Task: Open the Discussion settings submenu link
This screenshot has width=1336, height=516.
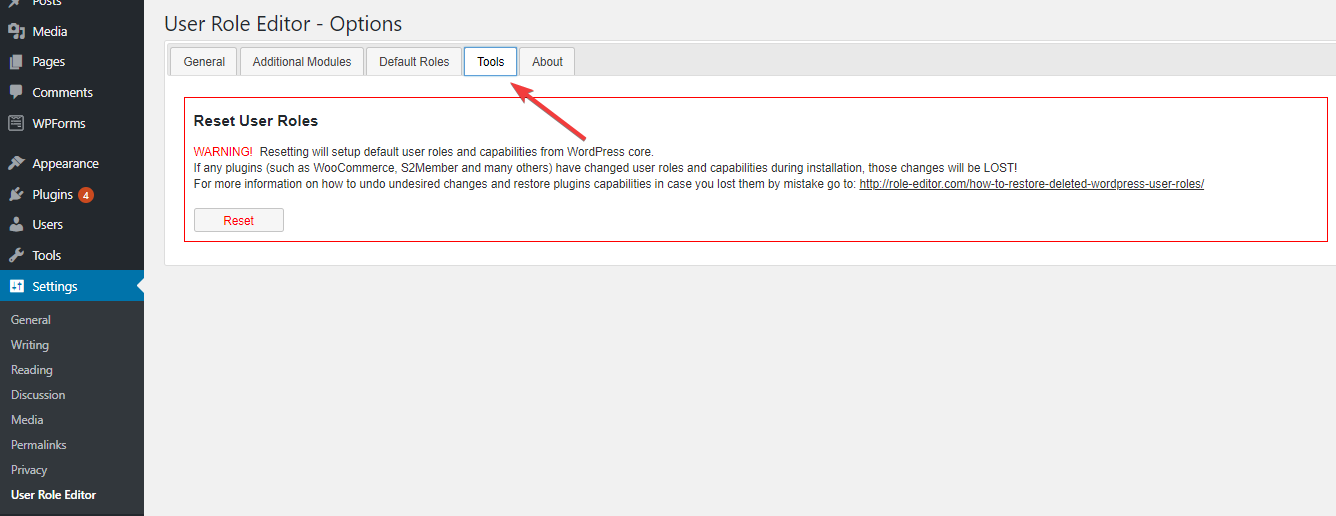Action: click(38, 395)
